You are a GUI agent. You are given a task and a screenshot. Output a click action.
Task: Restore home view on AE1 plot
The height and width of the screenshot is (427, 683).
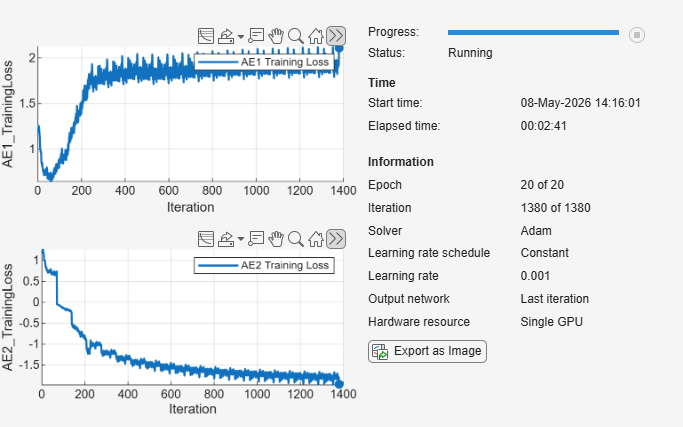316,36
